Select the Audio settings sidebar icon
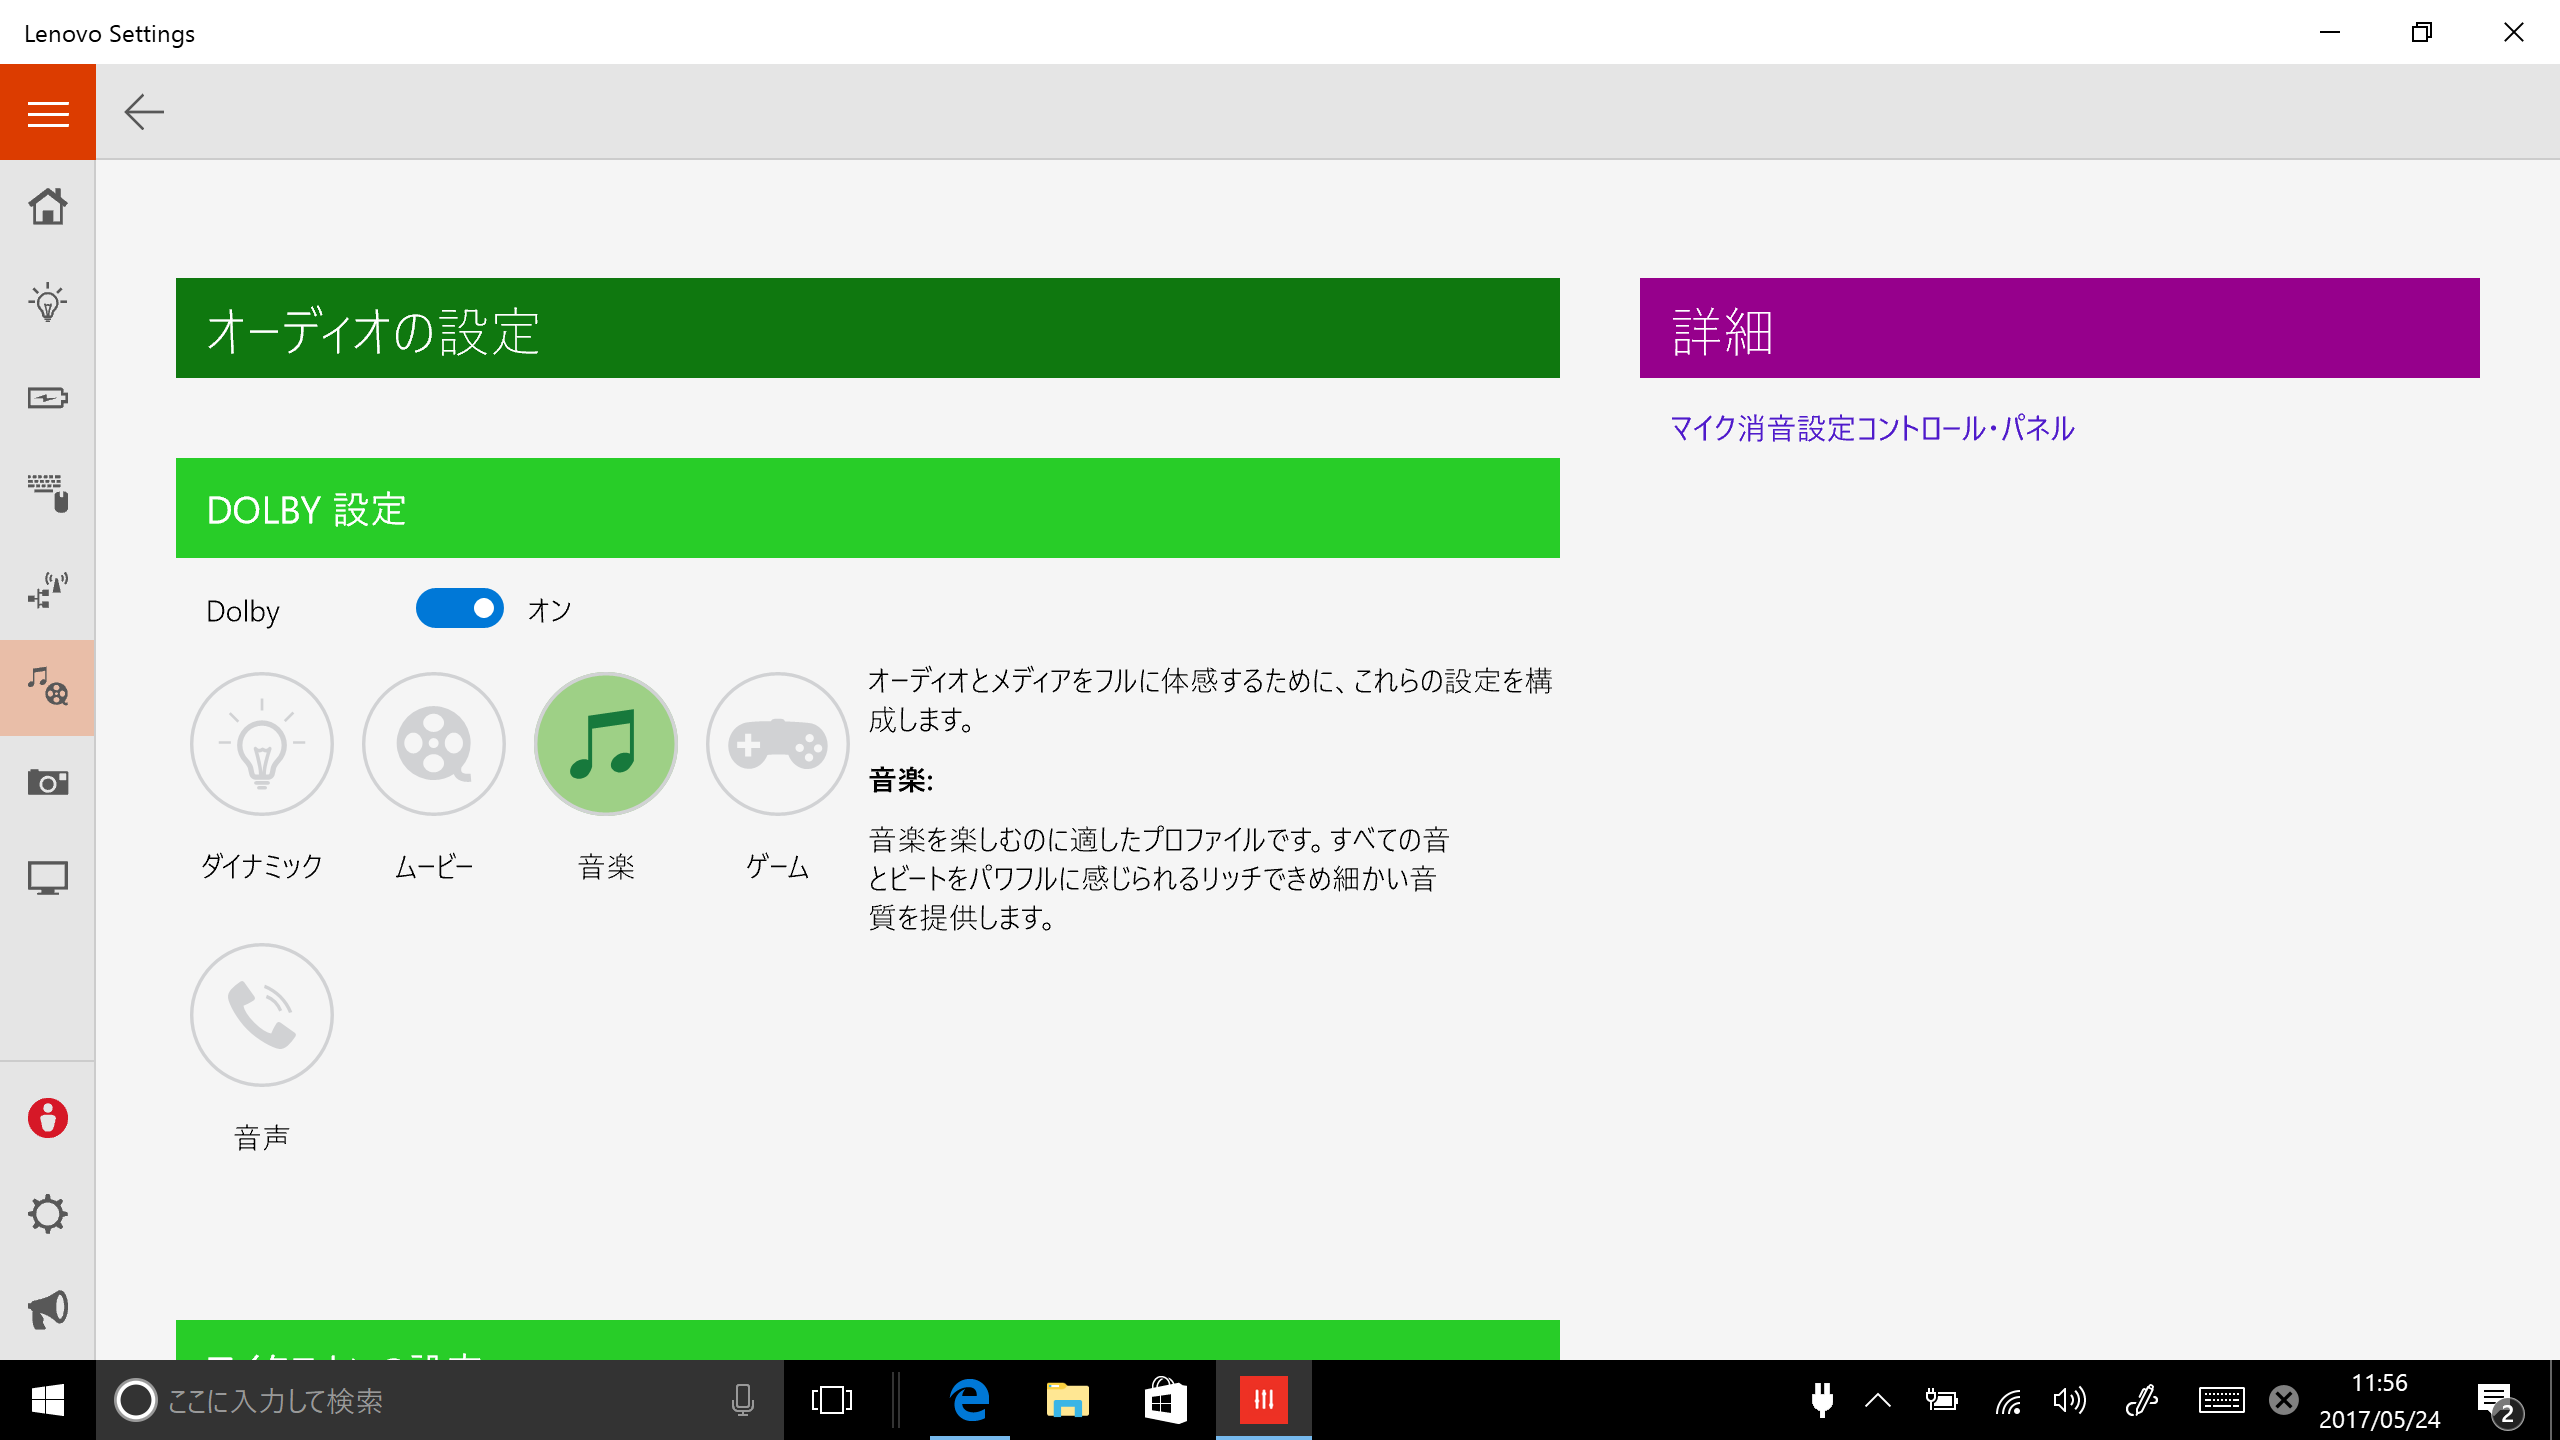 click(x=47, y=687)
